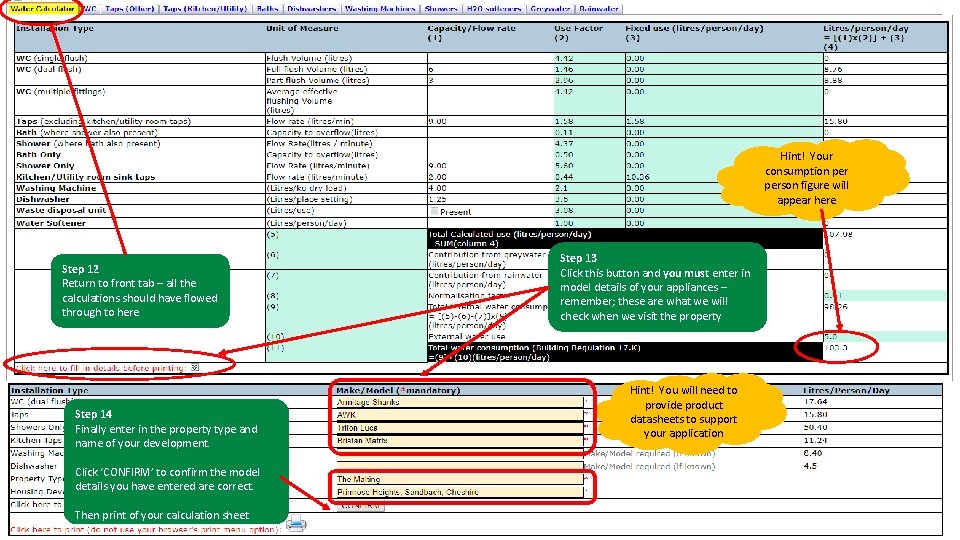Click the Washing Machine make/model field
This screenshot has height=540, width=960.
pyautogui.click(x=459, y=454)
